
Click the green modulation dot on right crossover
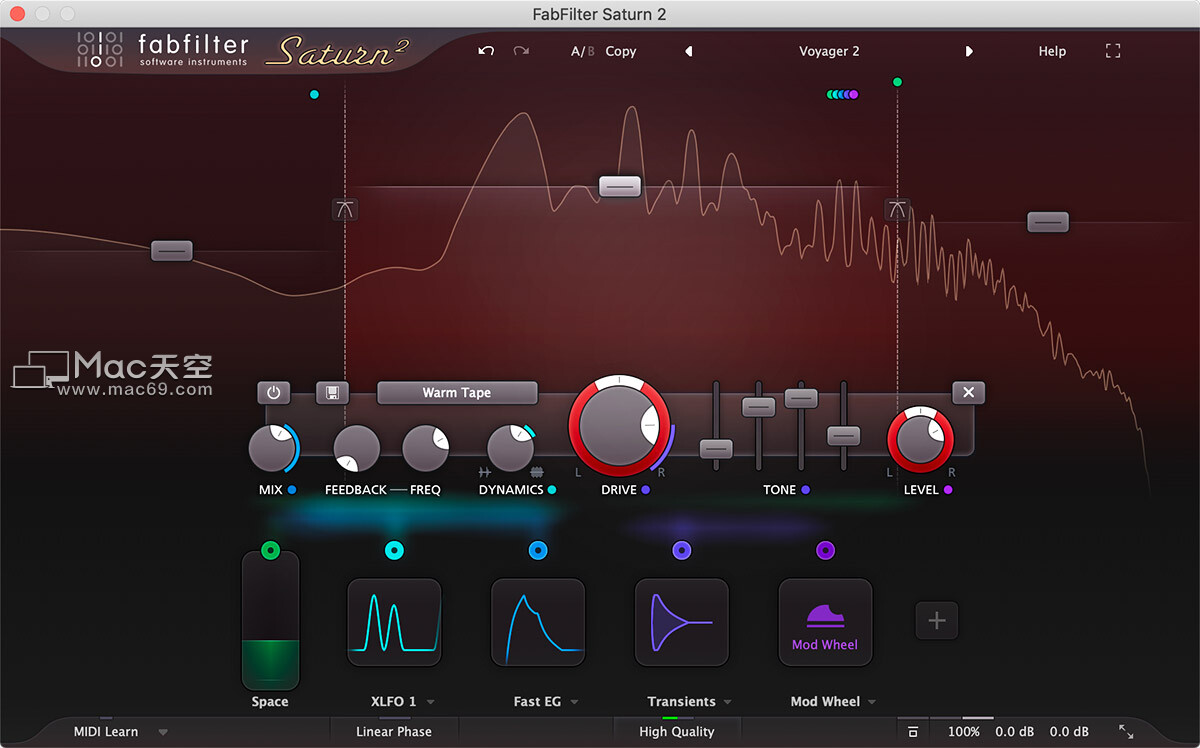[x=897, y=82]
